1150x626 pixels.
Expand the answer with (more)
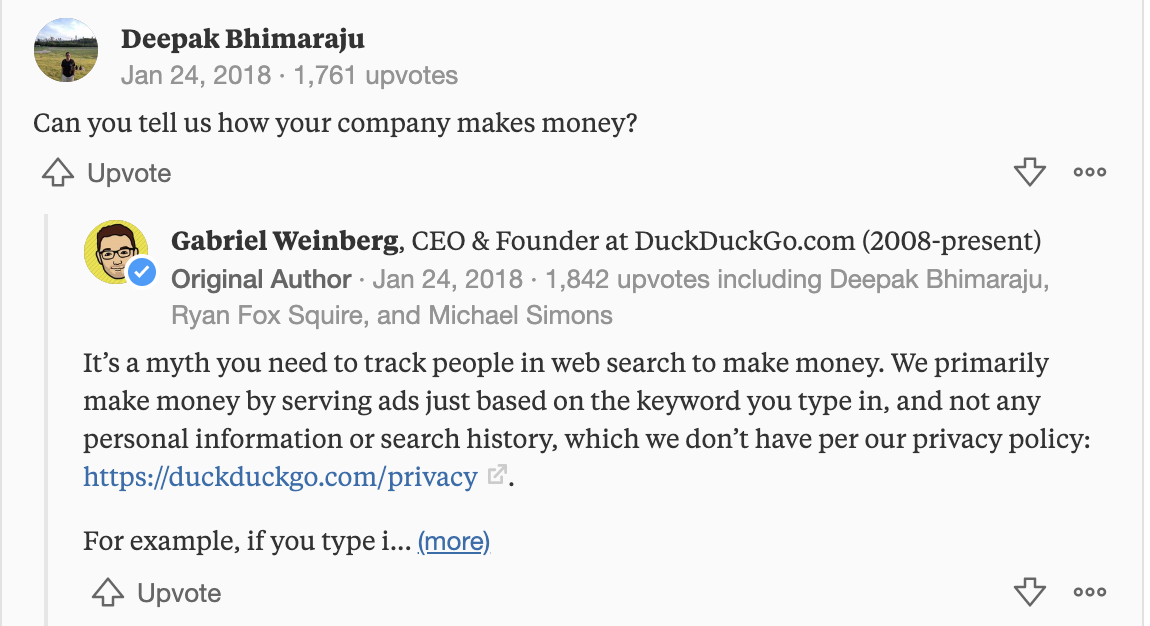tap(453, 542)
